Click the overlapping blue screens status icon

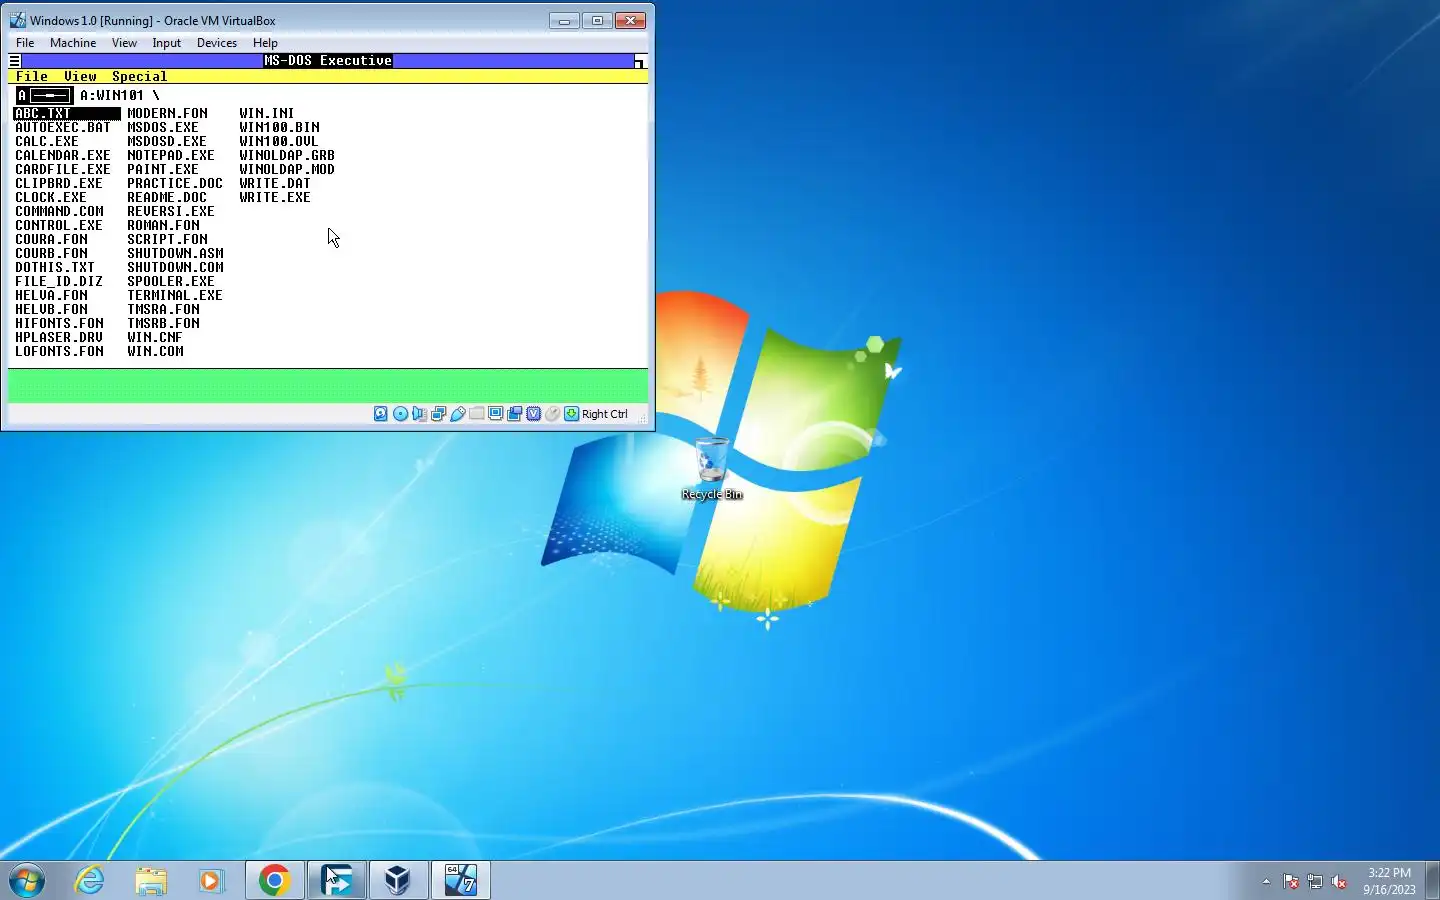point(514,414)
